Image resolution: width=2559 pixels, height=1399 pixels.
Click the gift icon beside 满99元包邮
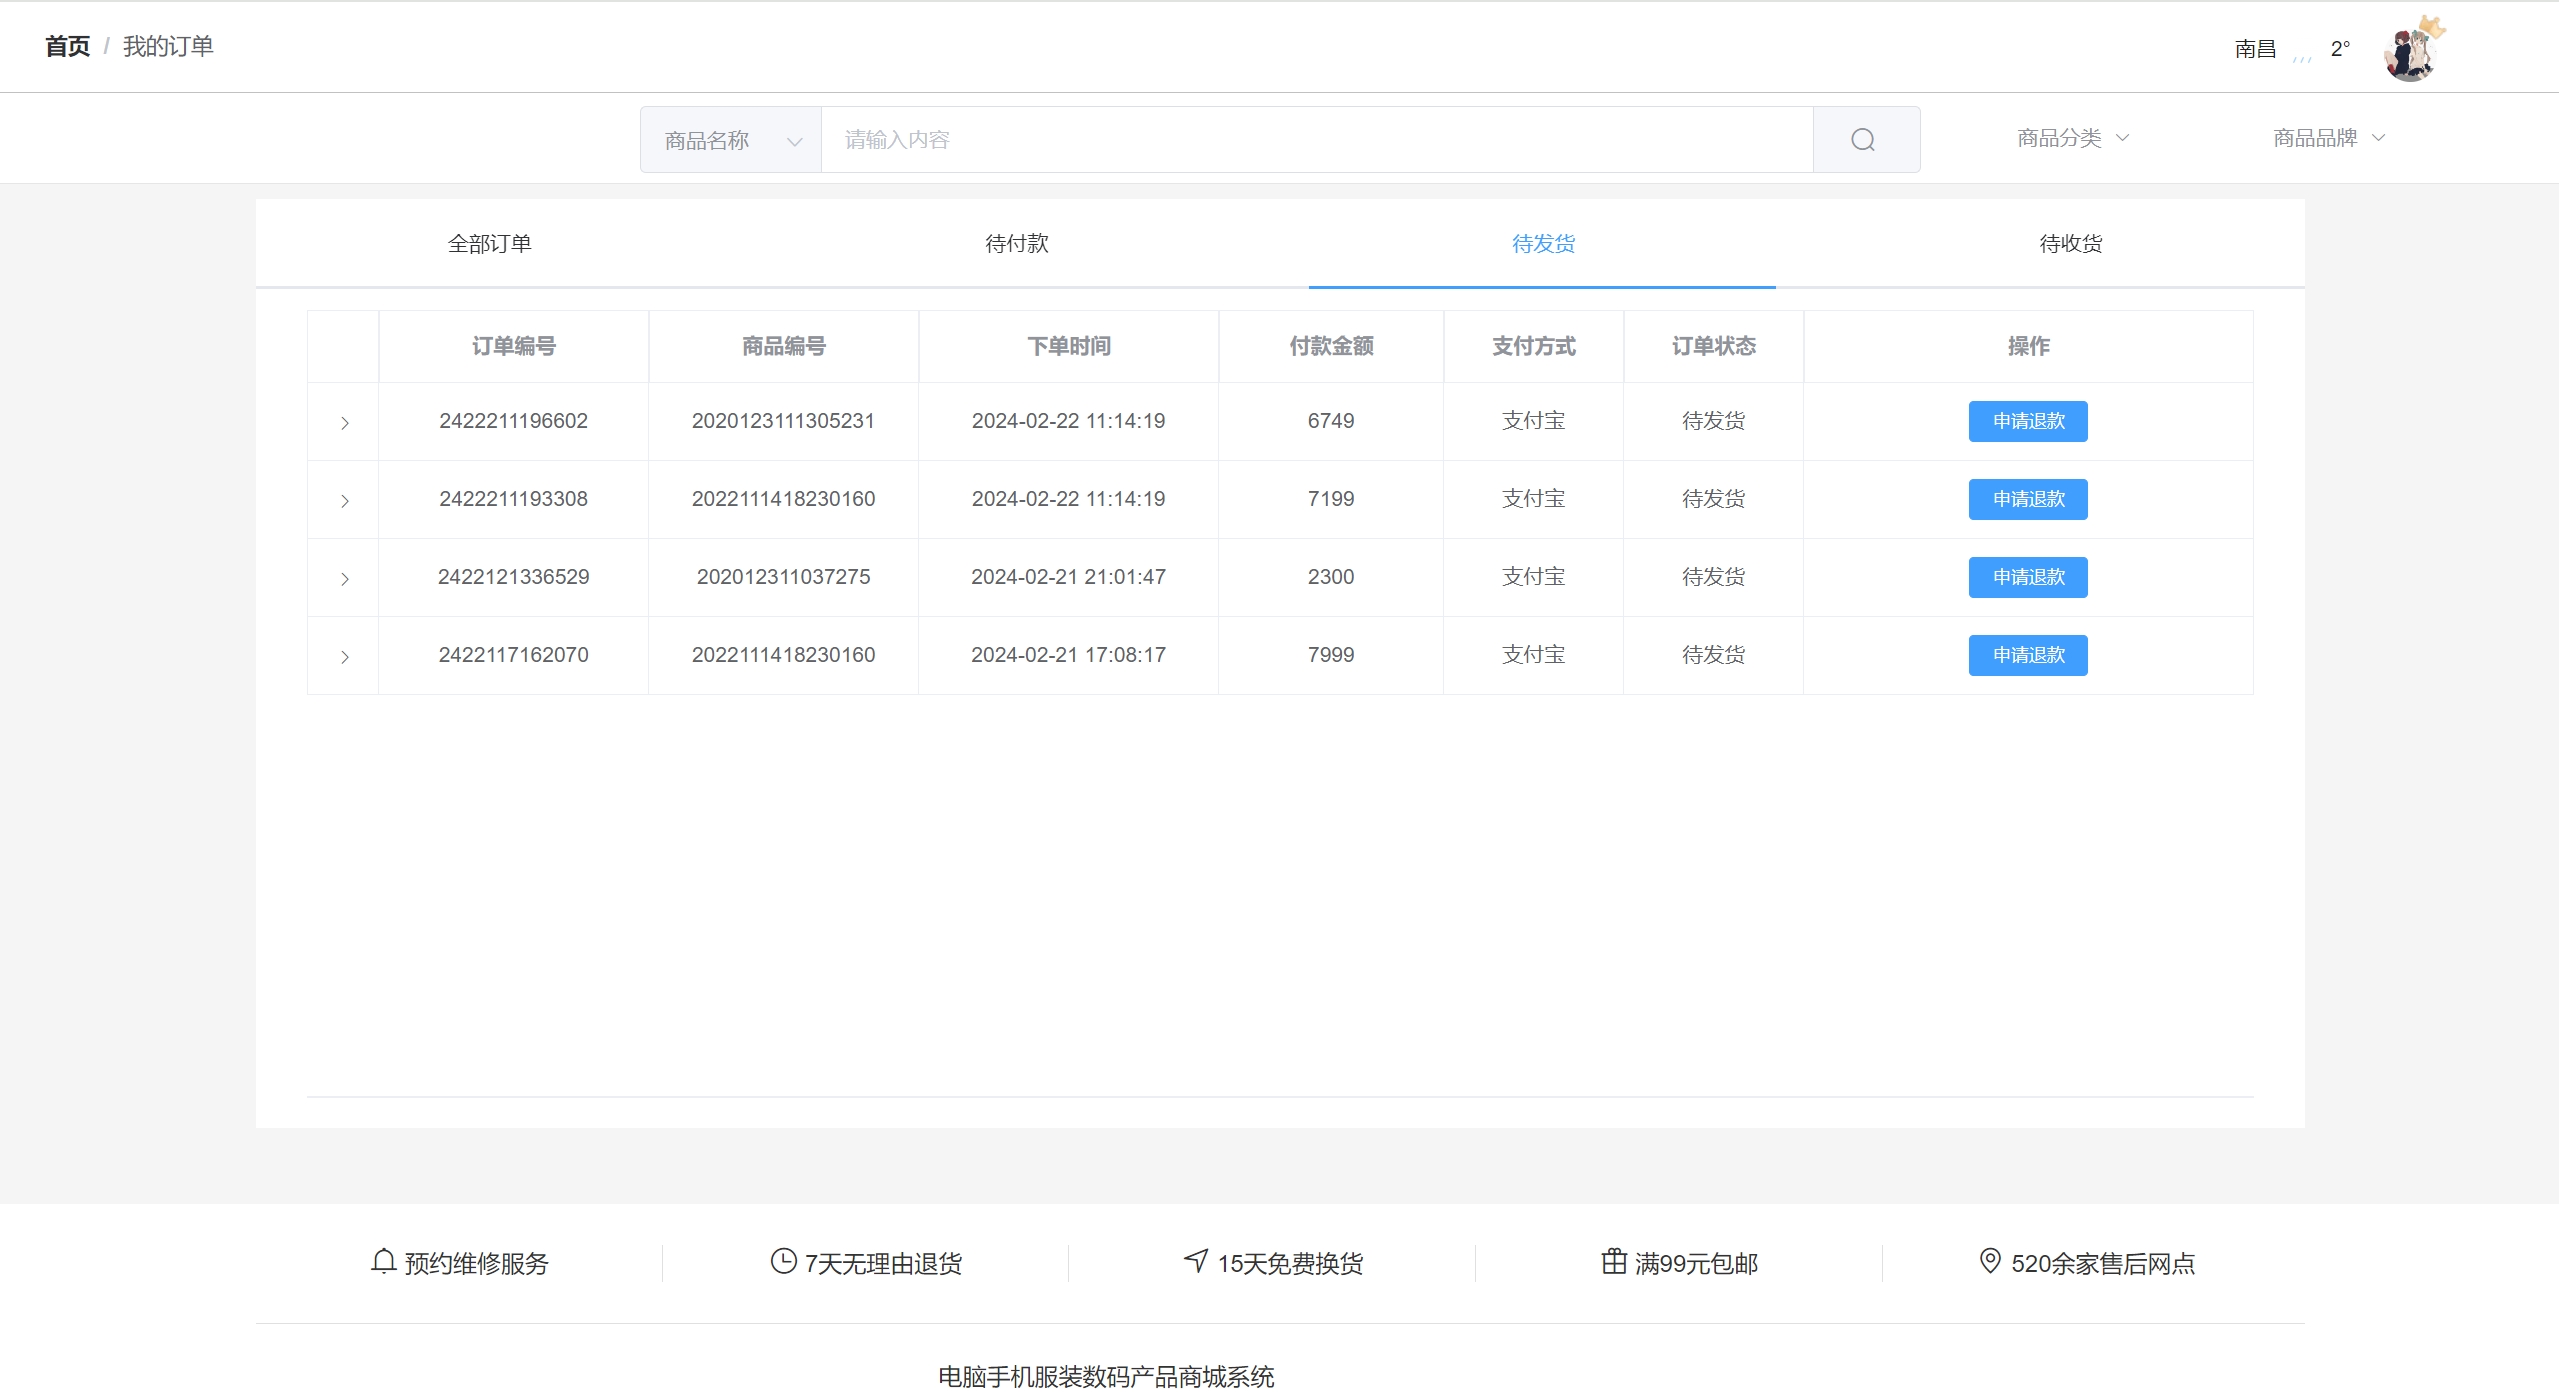(x=1613, y=1261)
